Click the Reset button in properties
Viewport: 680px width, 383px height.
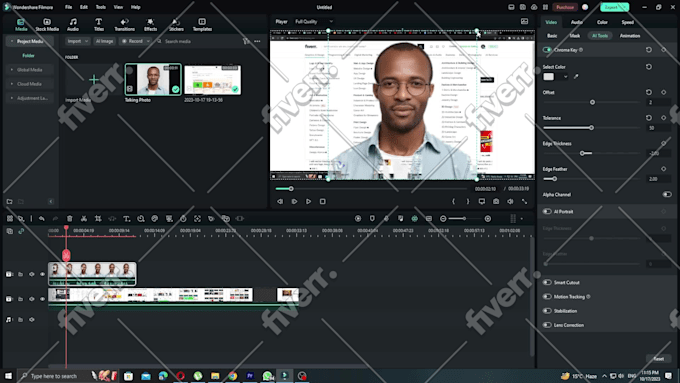click(x=658, y=359)
